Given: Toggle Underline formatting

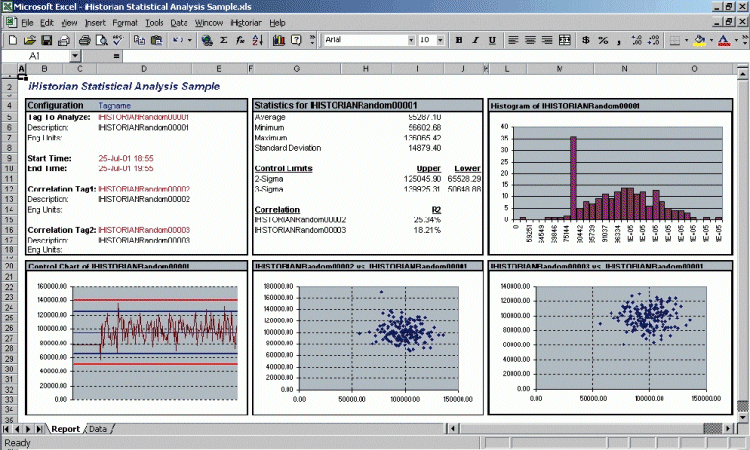Looking at the screenshot, I should [x=492, y=40].
